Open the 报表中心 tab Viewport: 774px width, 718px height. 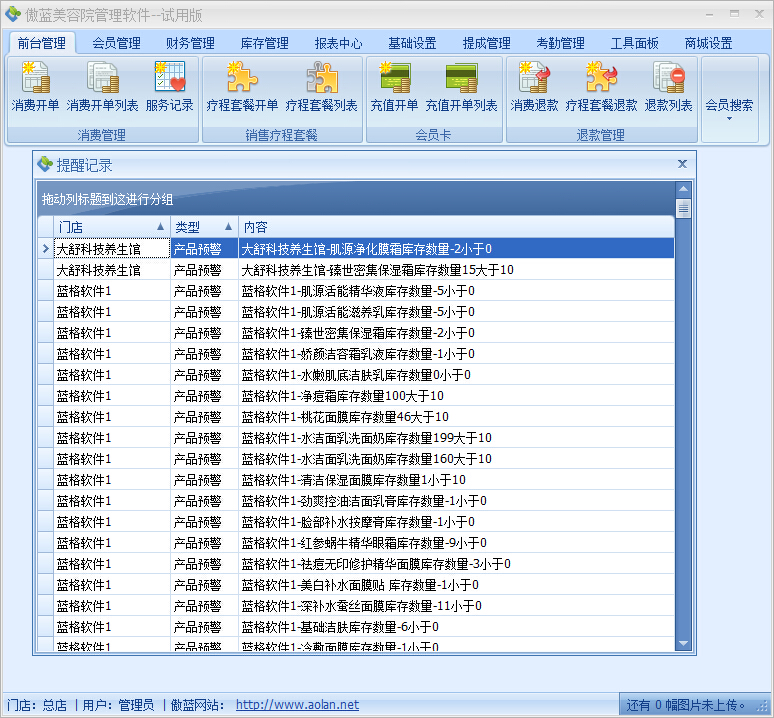[338, 43]
